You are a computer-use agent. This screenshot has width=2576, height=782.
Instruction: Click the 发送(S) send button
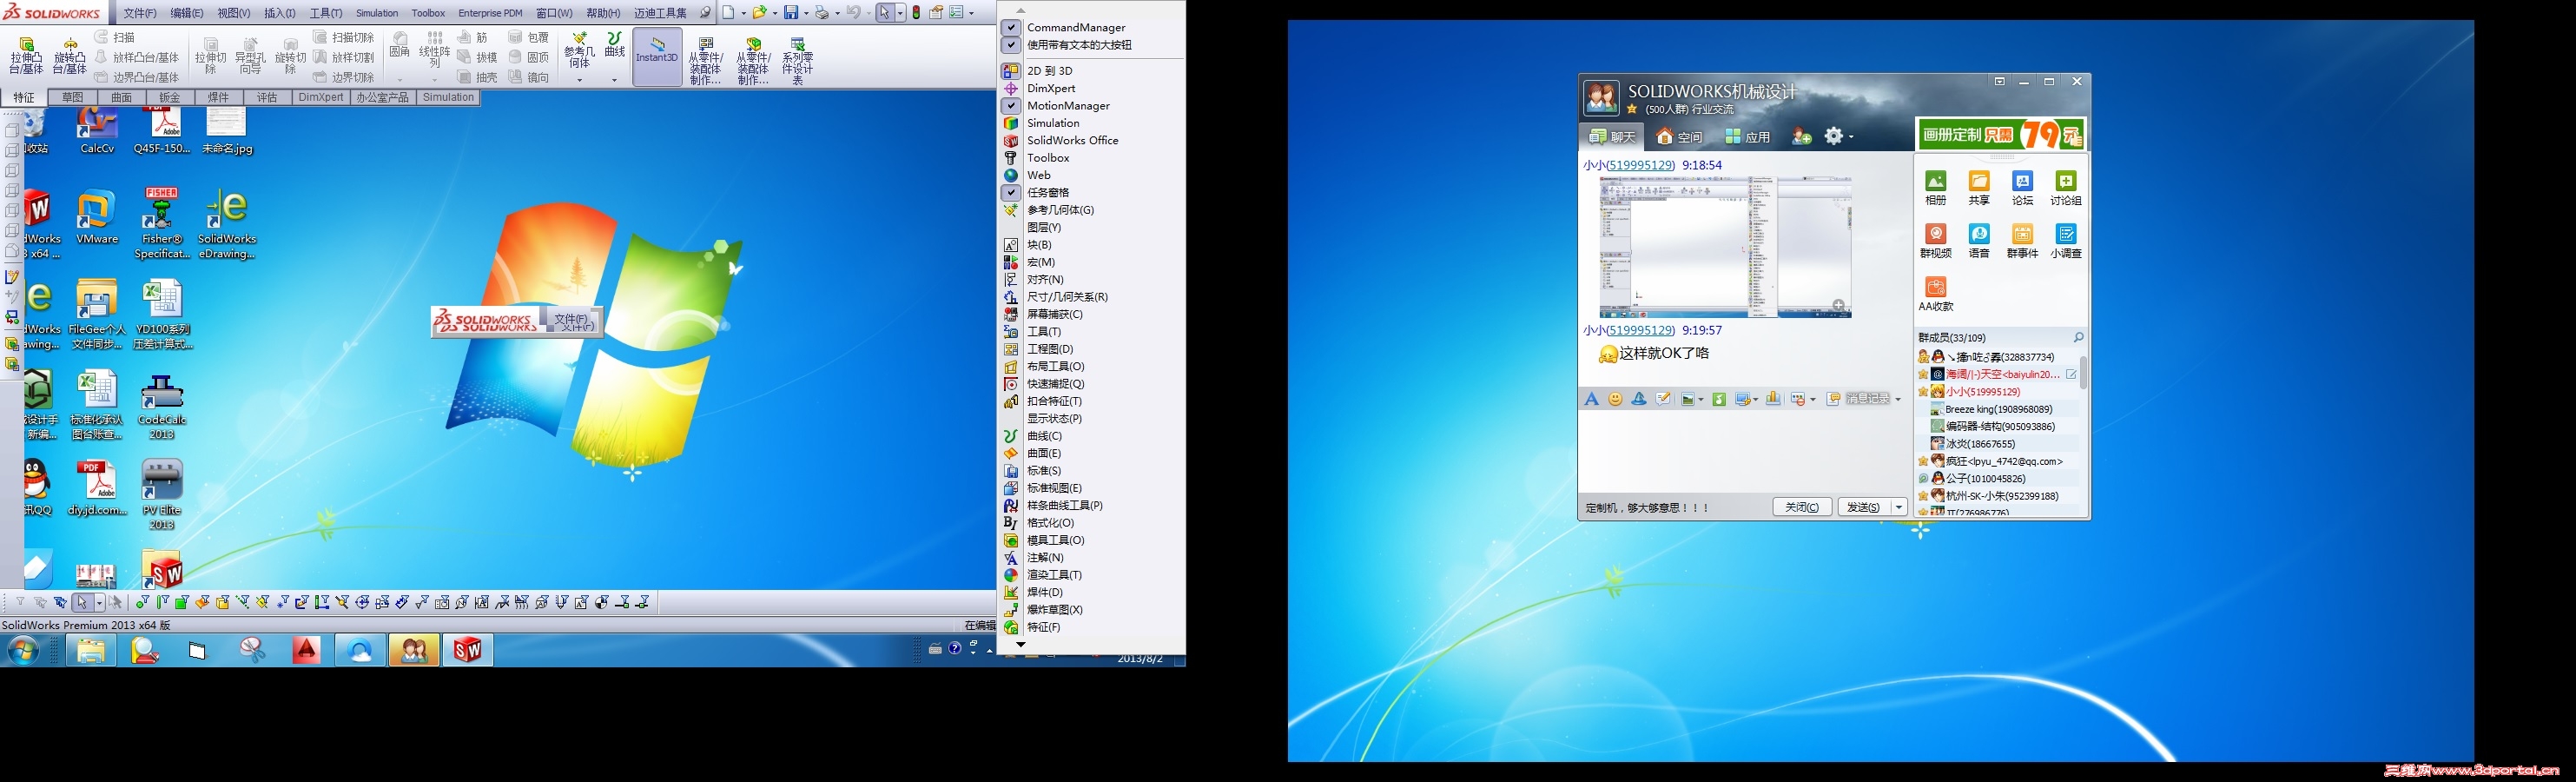click(1864, 507)
